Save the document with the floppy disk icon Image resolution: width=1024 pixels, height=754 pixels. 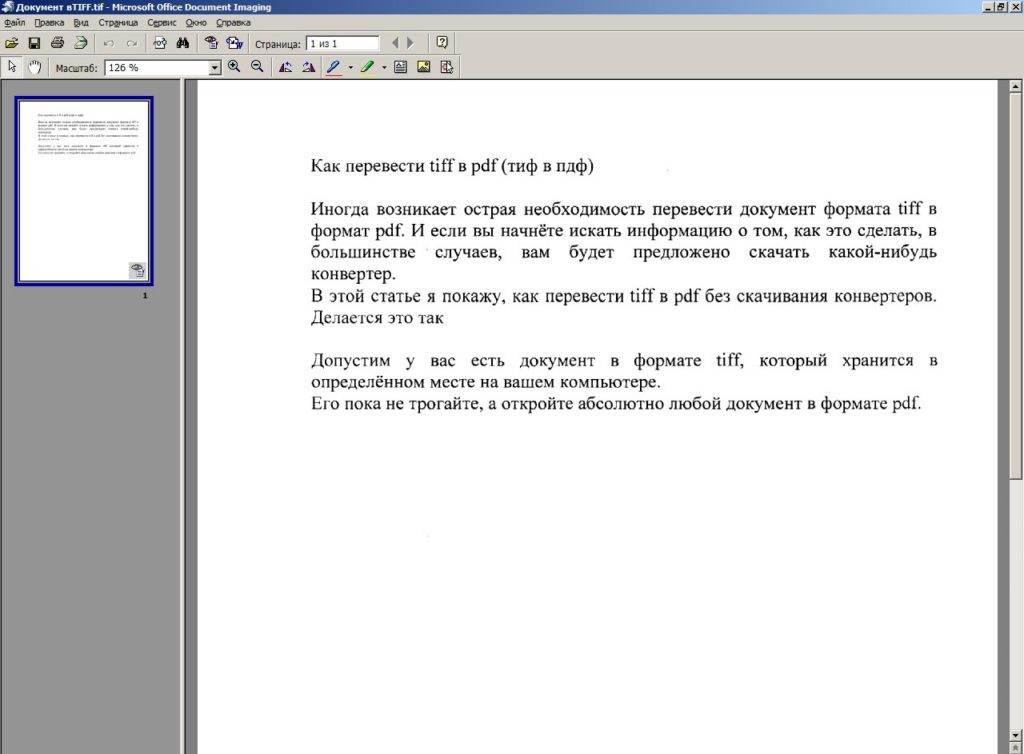34,43
